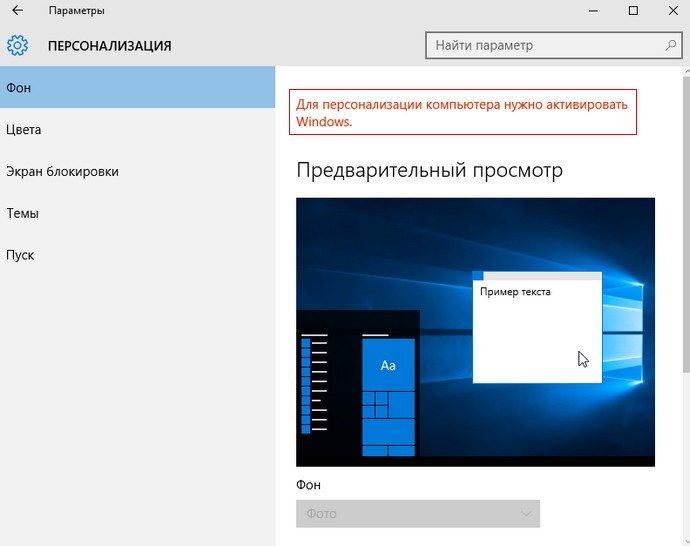The height and width of the screenshot is (546, 690).
Task: Click the Aa tile in preview
Action: click(x=388, y=365)
